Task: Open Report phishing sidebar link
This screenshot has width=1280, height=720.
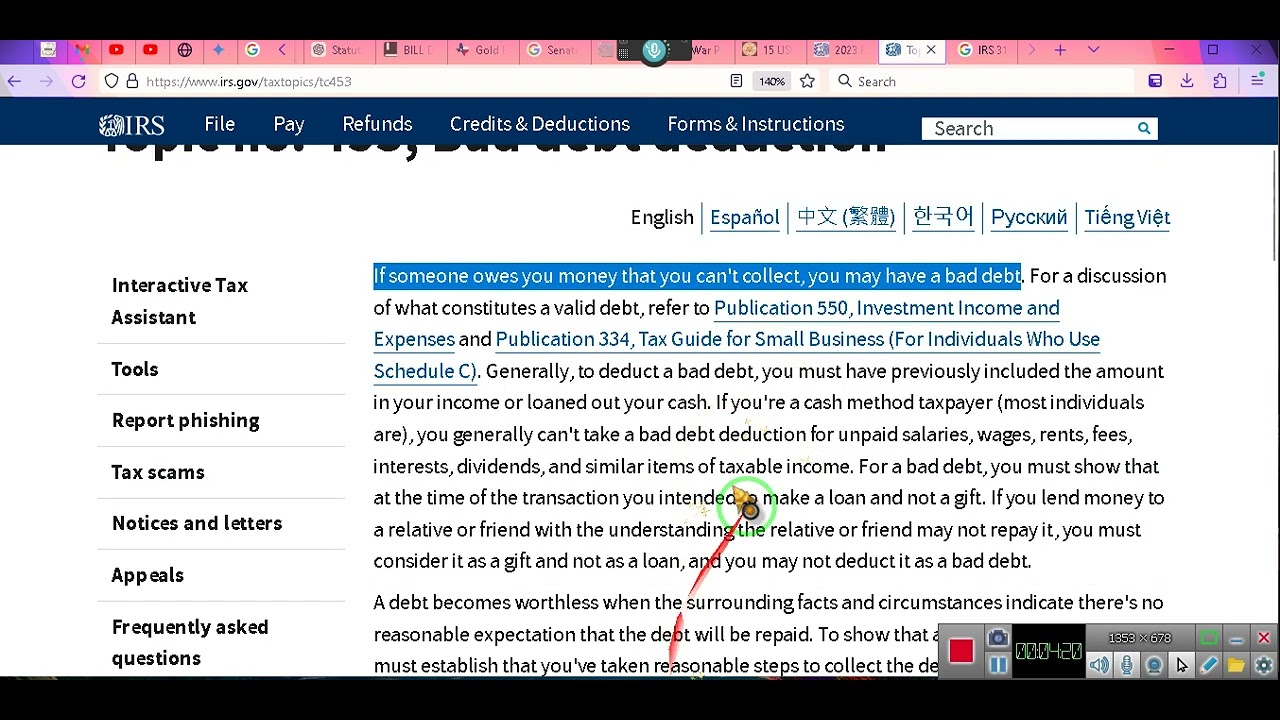Action: pos(185,420)
